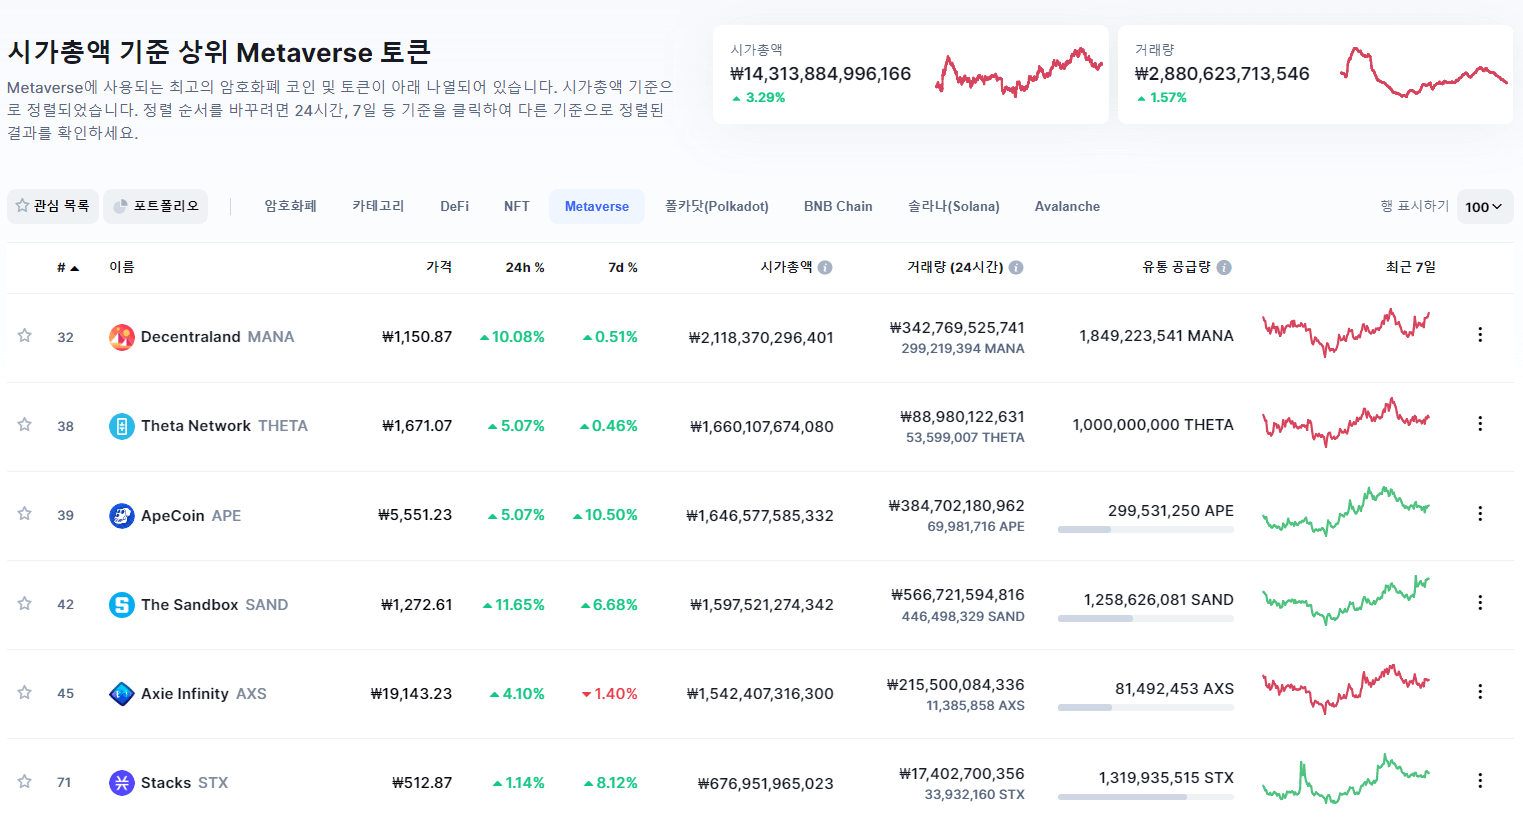Sort by the # rank column
The image size is (1523, 818).
click(x=67, y=268)
